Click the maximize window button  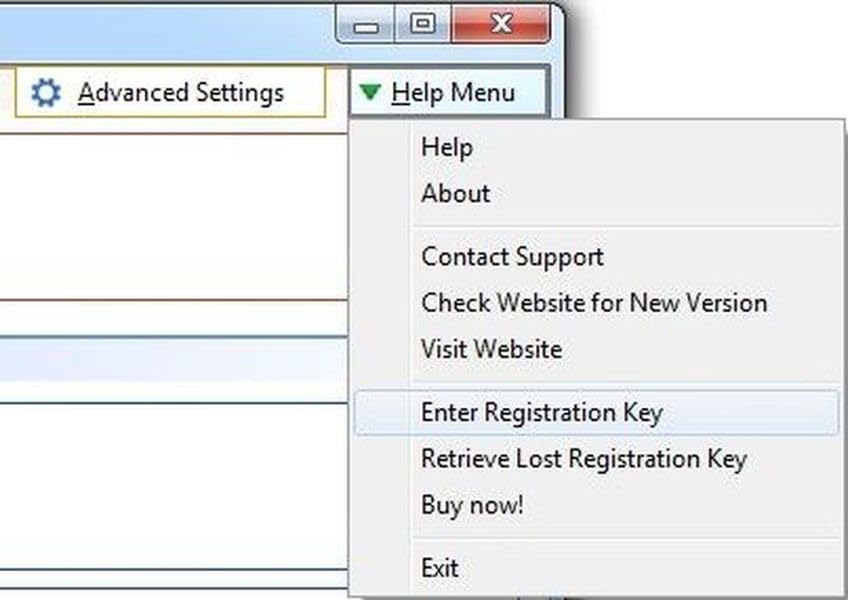(423, 24)
